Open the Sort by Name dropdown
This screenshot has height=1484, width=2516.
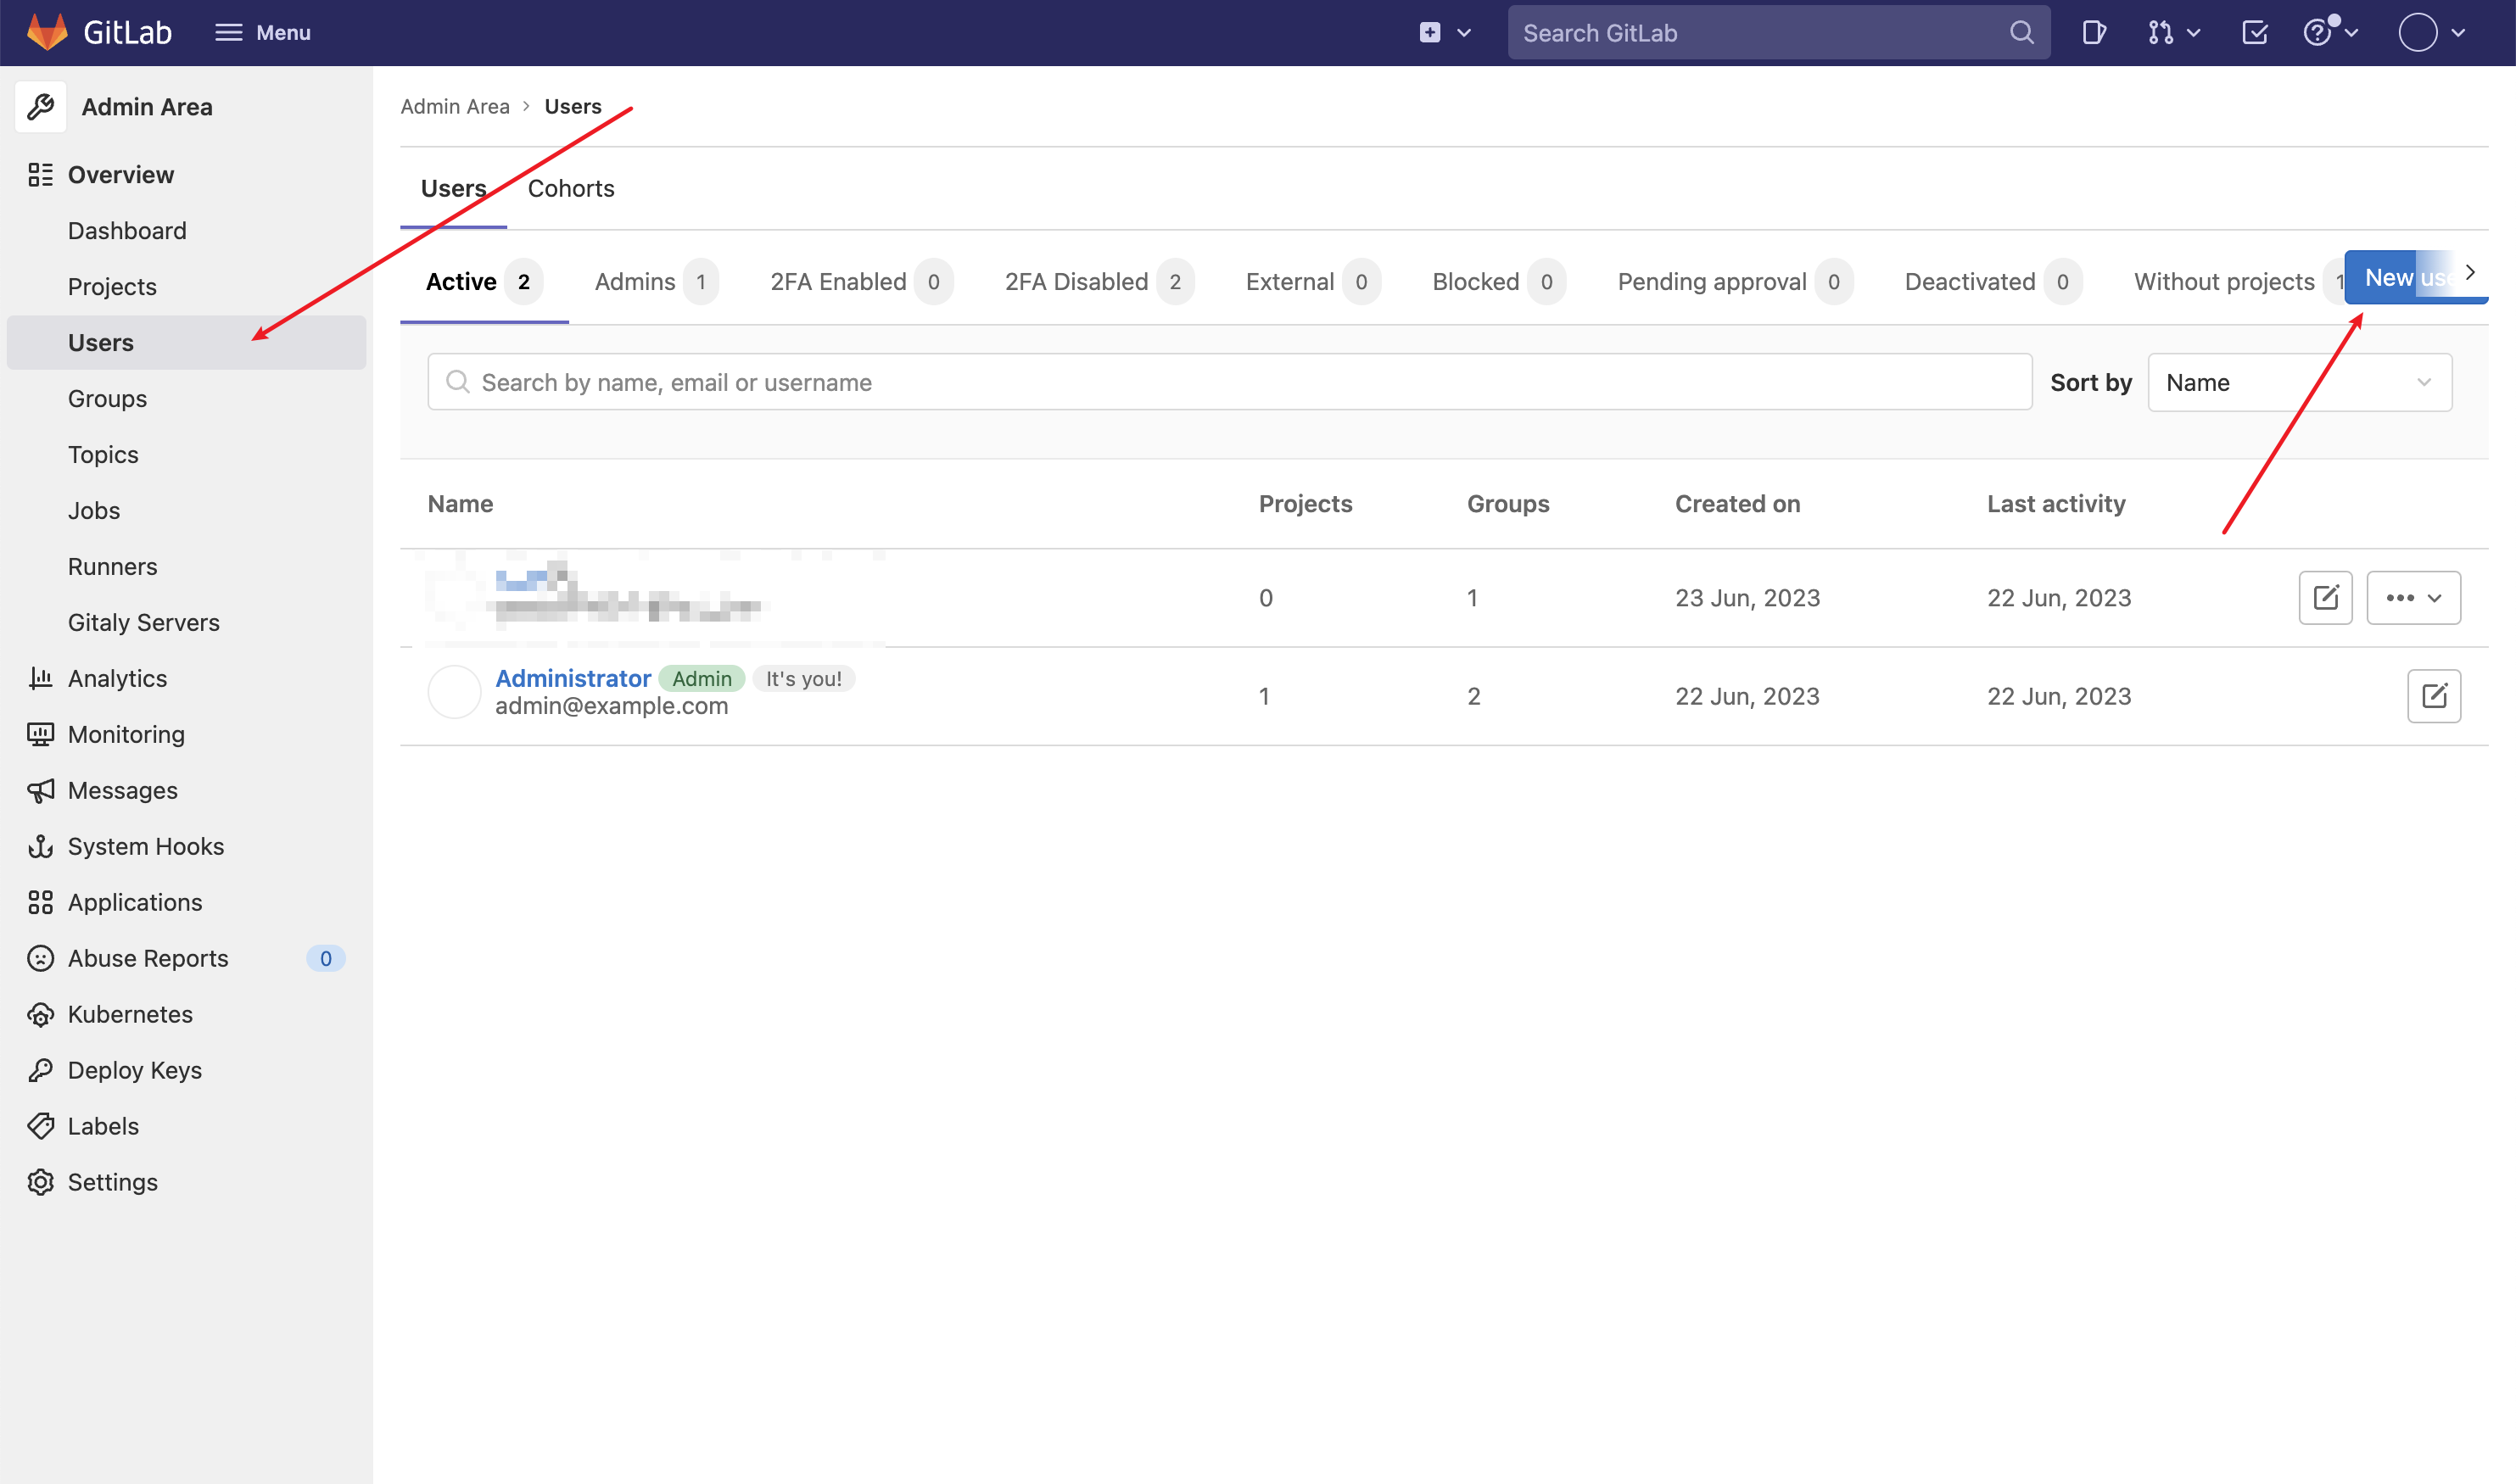2299,382
